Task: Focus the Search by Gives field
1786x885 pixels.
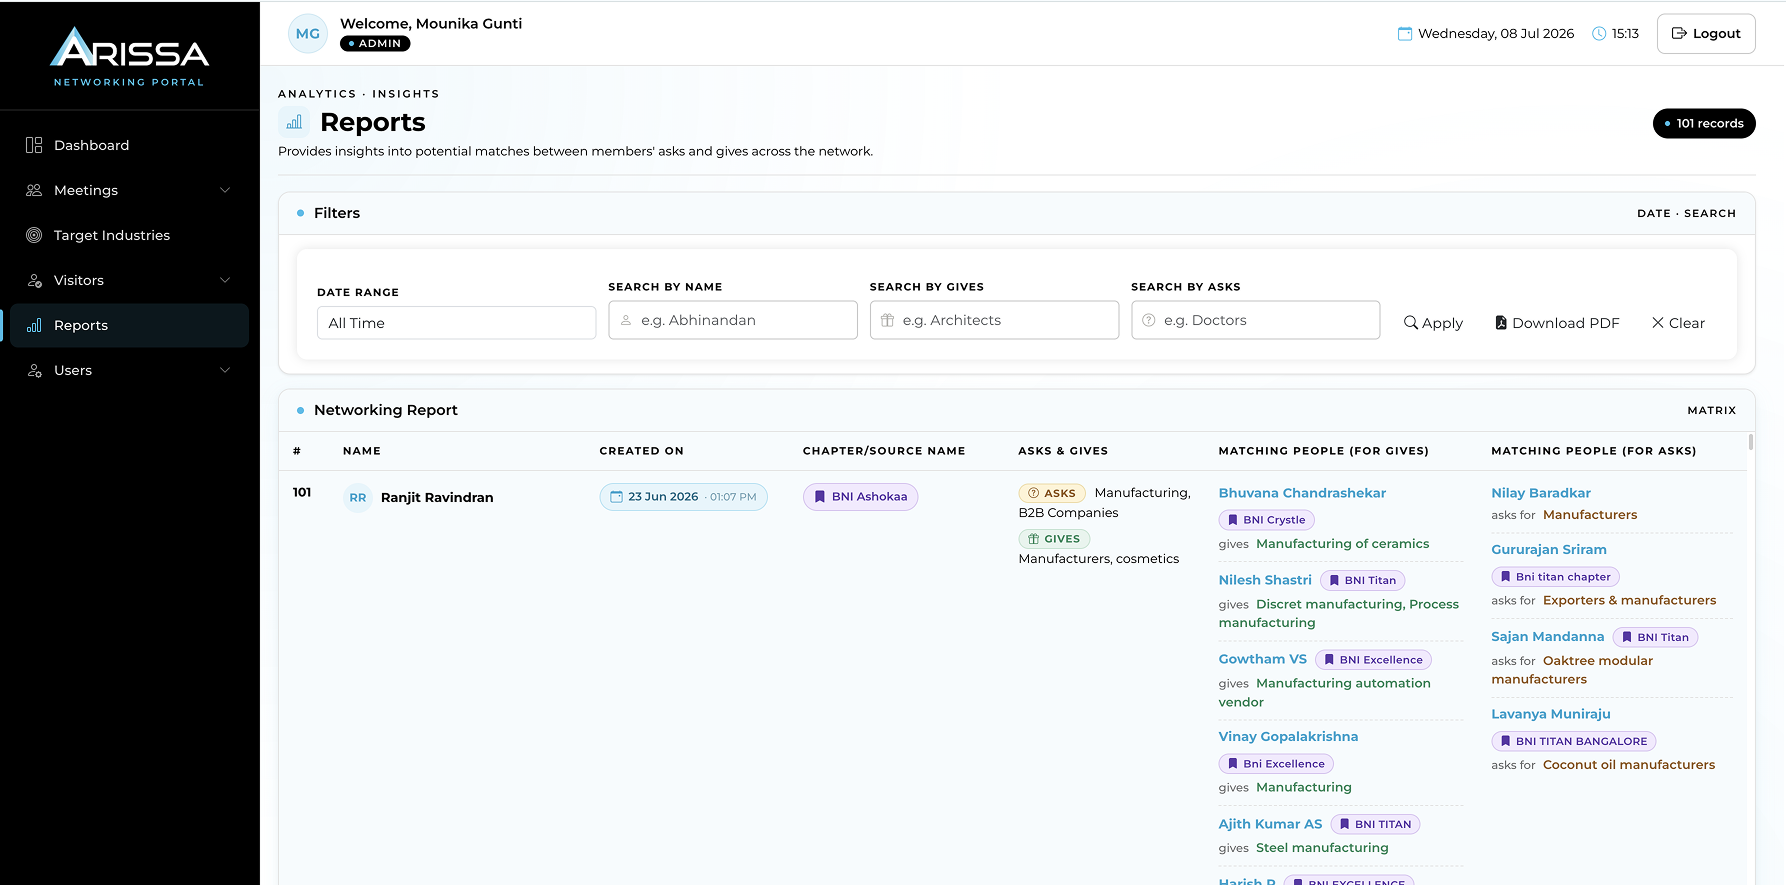Action: [x=994, y=320]
